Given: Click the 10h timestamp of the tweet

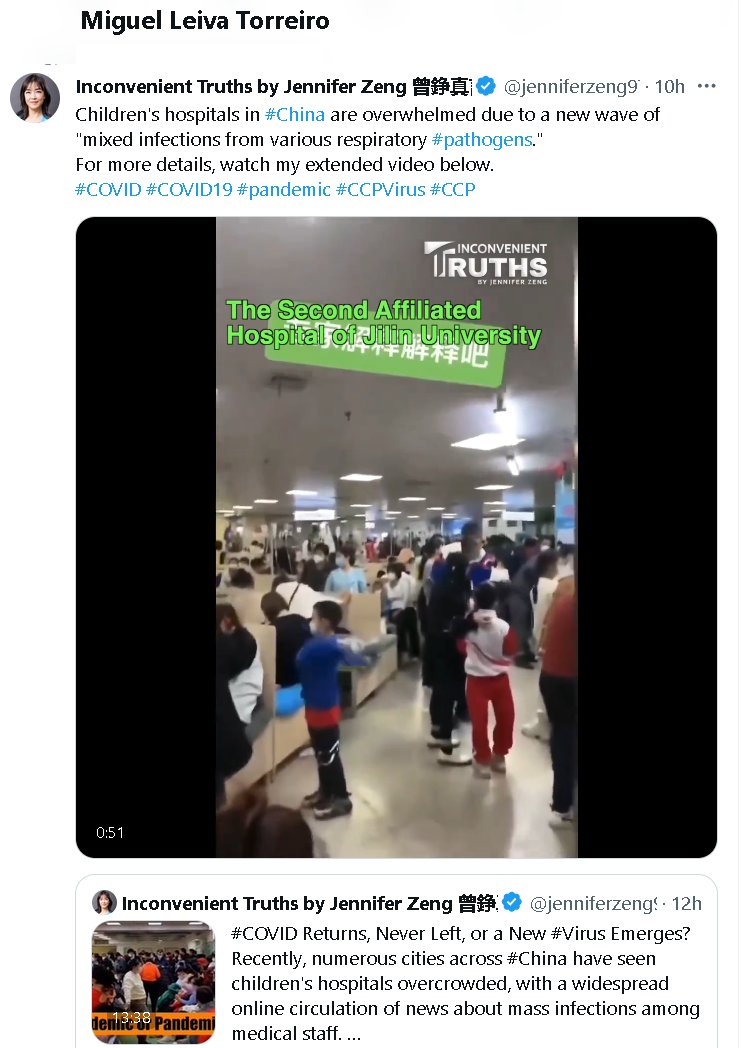Looking at the screenshot, I should 670,86.
